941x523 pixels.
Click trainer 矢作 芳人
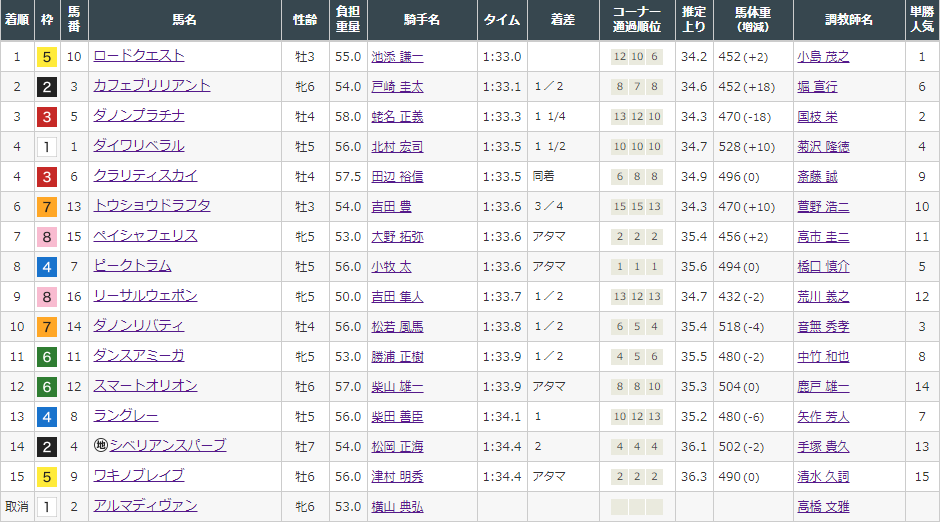coord(823,417)
